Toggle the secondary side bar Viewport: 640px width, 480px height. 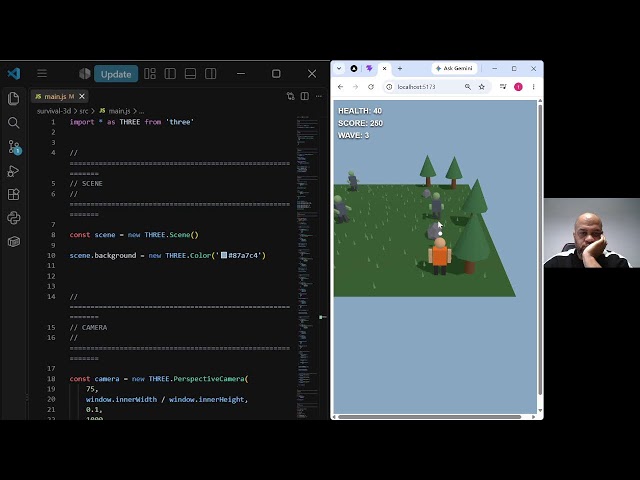211,74
